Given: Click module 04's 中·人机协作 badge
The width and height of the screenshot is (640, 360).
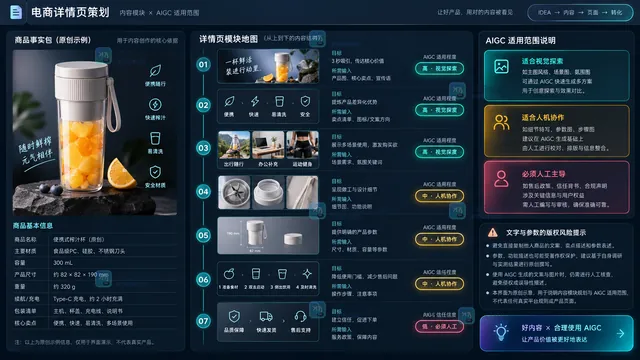Looking at the screenshot, I should coord(439,196).
